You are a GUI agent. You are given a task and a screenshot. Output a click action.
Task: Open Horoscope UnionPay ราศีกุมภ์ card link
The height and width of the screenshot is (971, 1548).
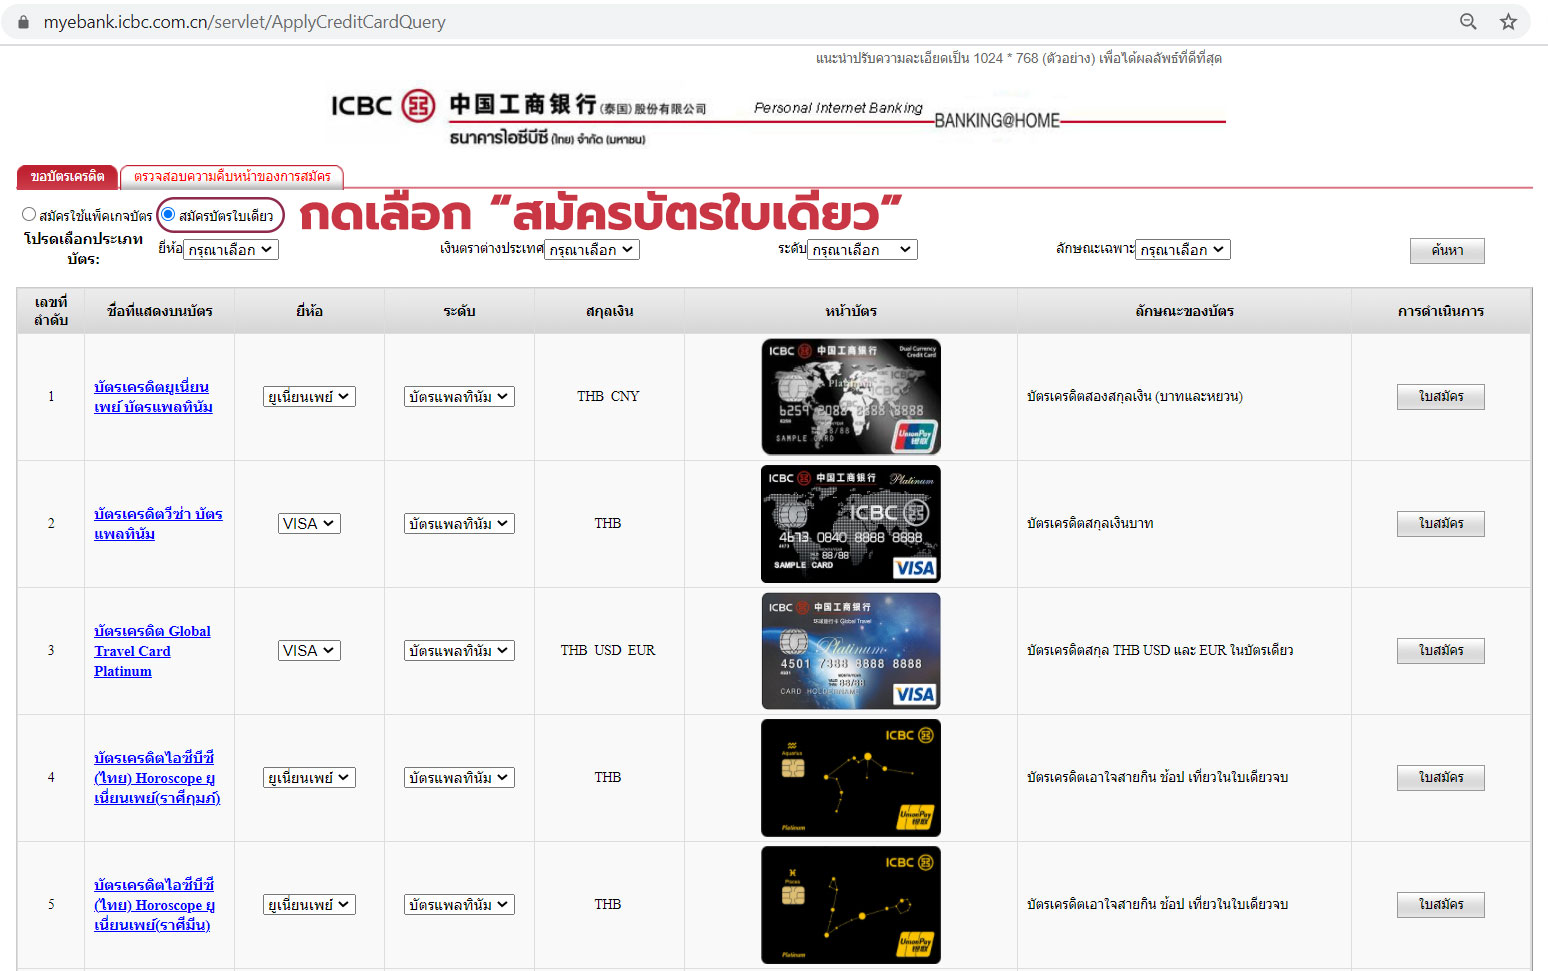157,777
